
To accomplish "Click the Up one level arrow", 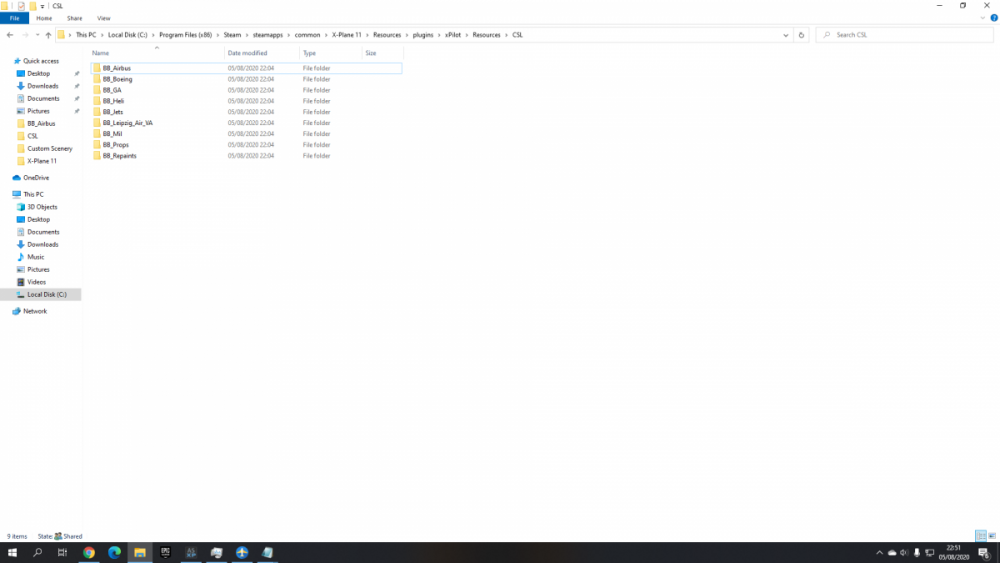I will 48,35.
